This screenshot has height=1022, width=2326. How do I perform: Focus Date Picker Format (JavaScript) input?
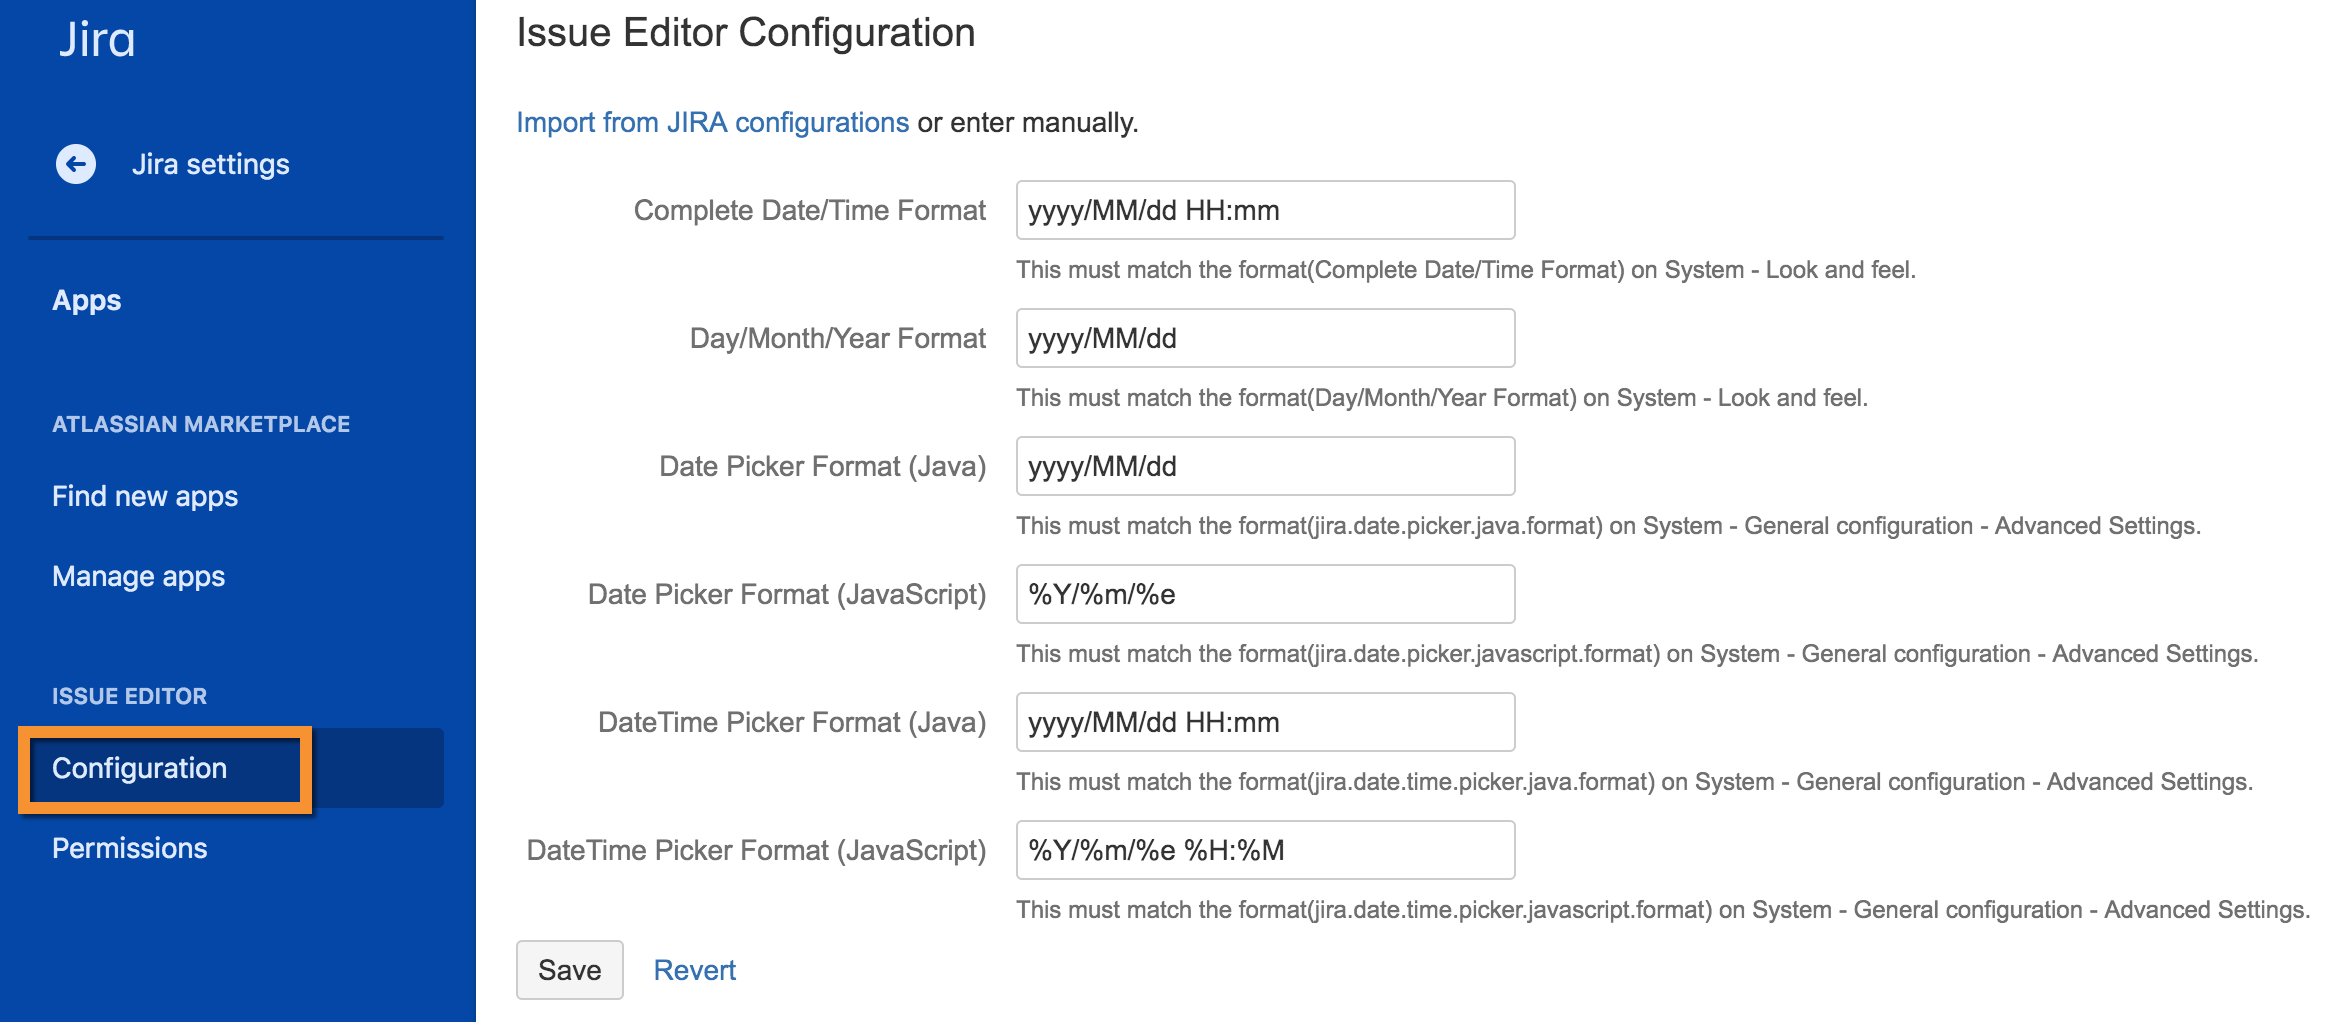coord(1265,594)
